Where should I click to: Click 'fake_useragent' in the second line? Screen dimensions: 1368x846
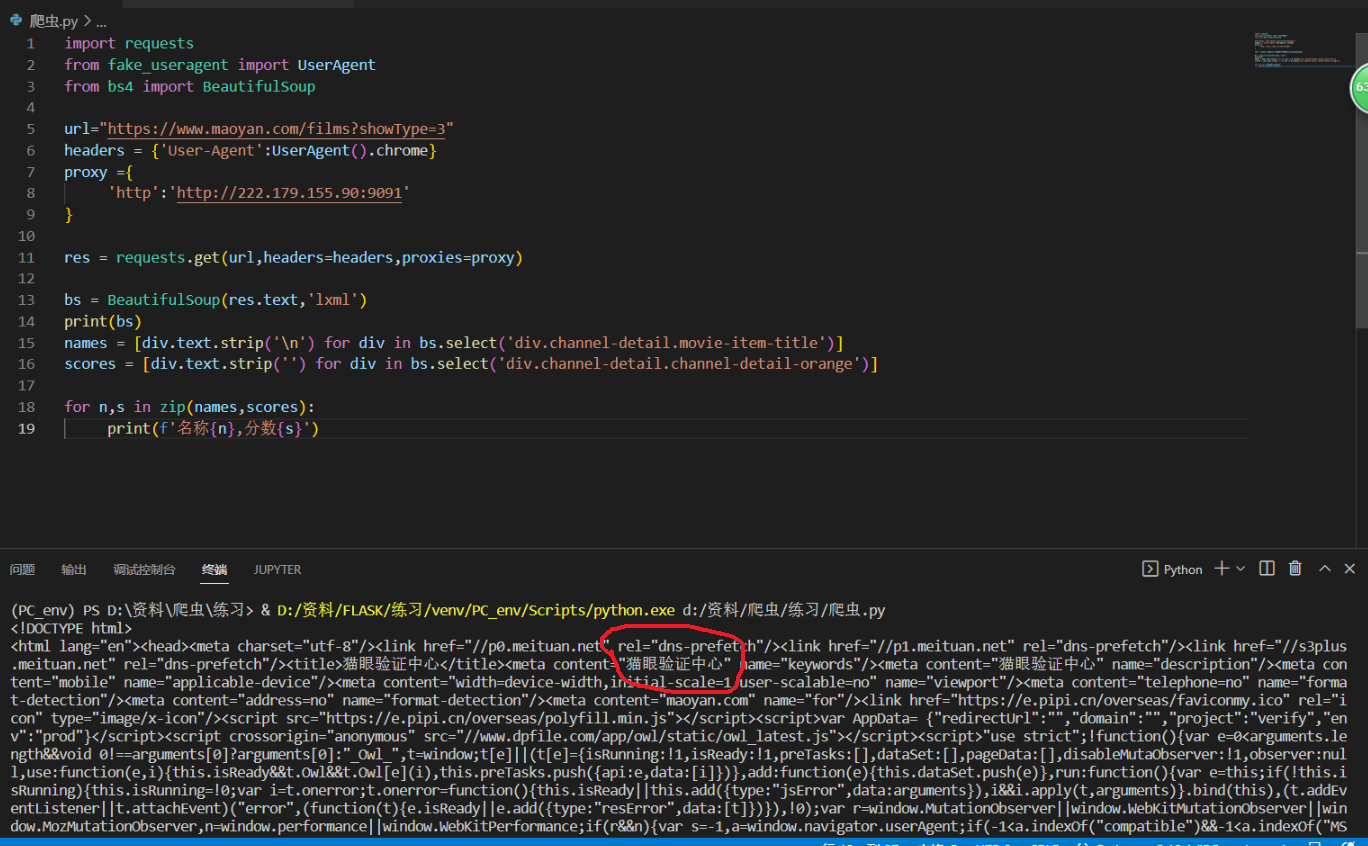click(169, 65)
